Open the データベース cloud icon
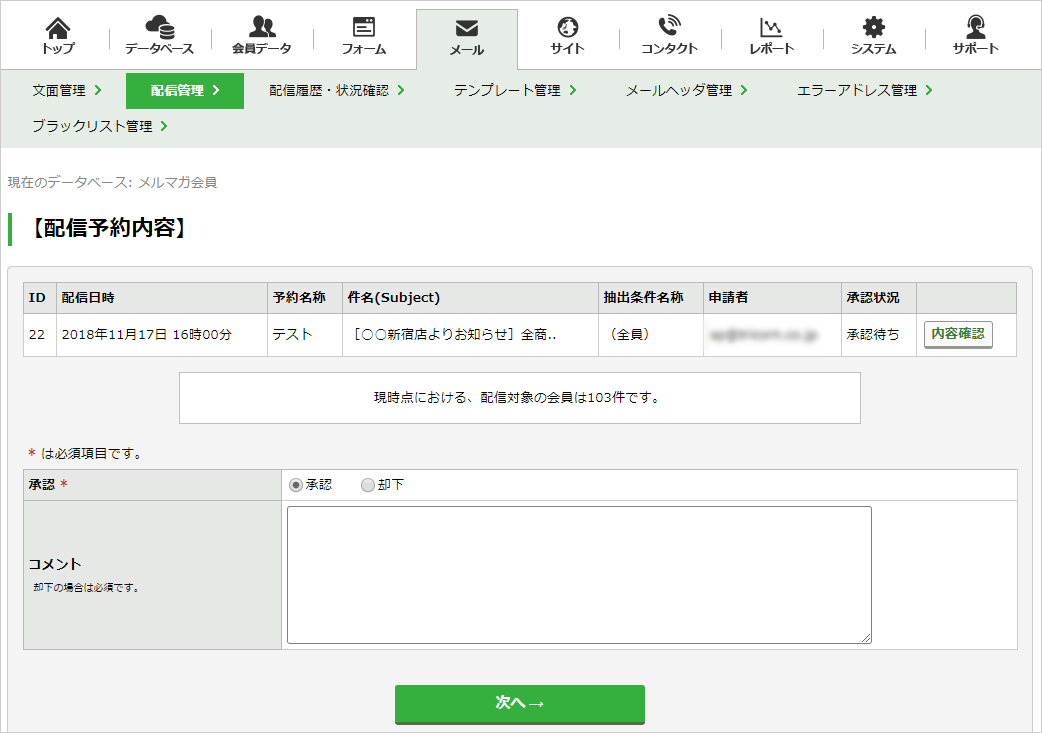 pos(160,27)
